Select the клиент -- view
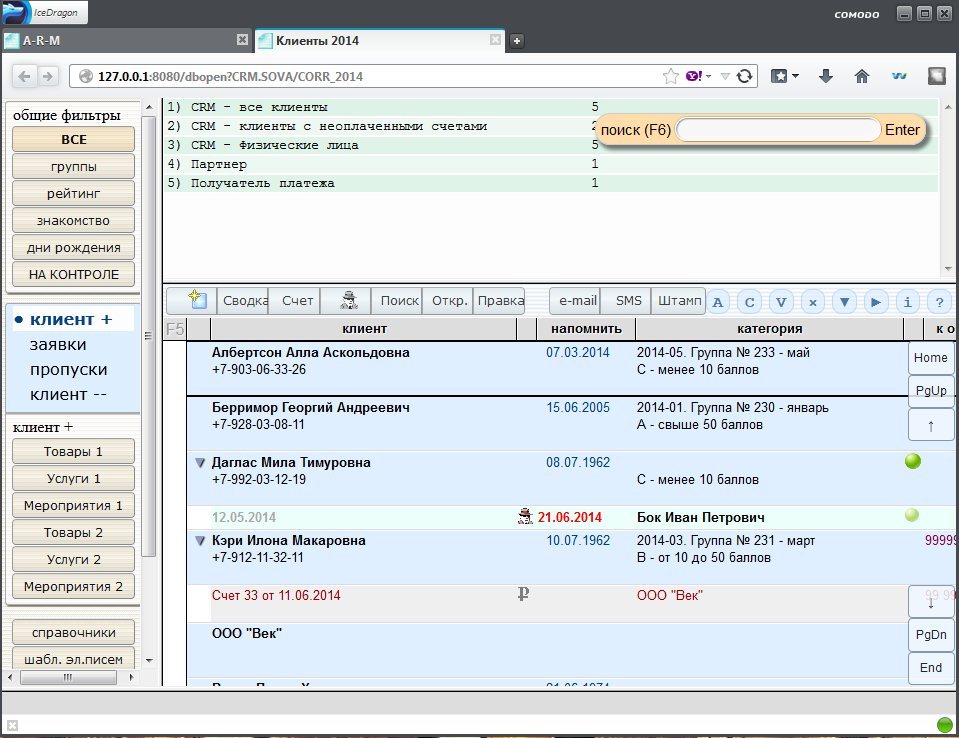Viewport: 959px width, 738px height. (x=68, y=395)
